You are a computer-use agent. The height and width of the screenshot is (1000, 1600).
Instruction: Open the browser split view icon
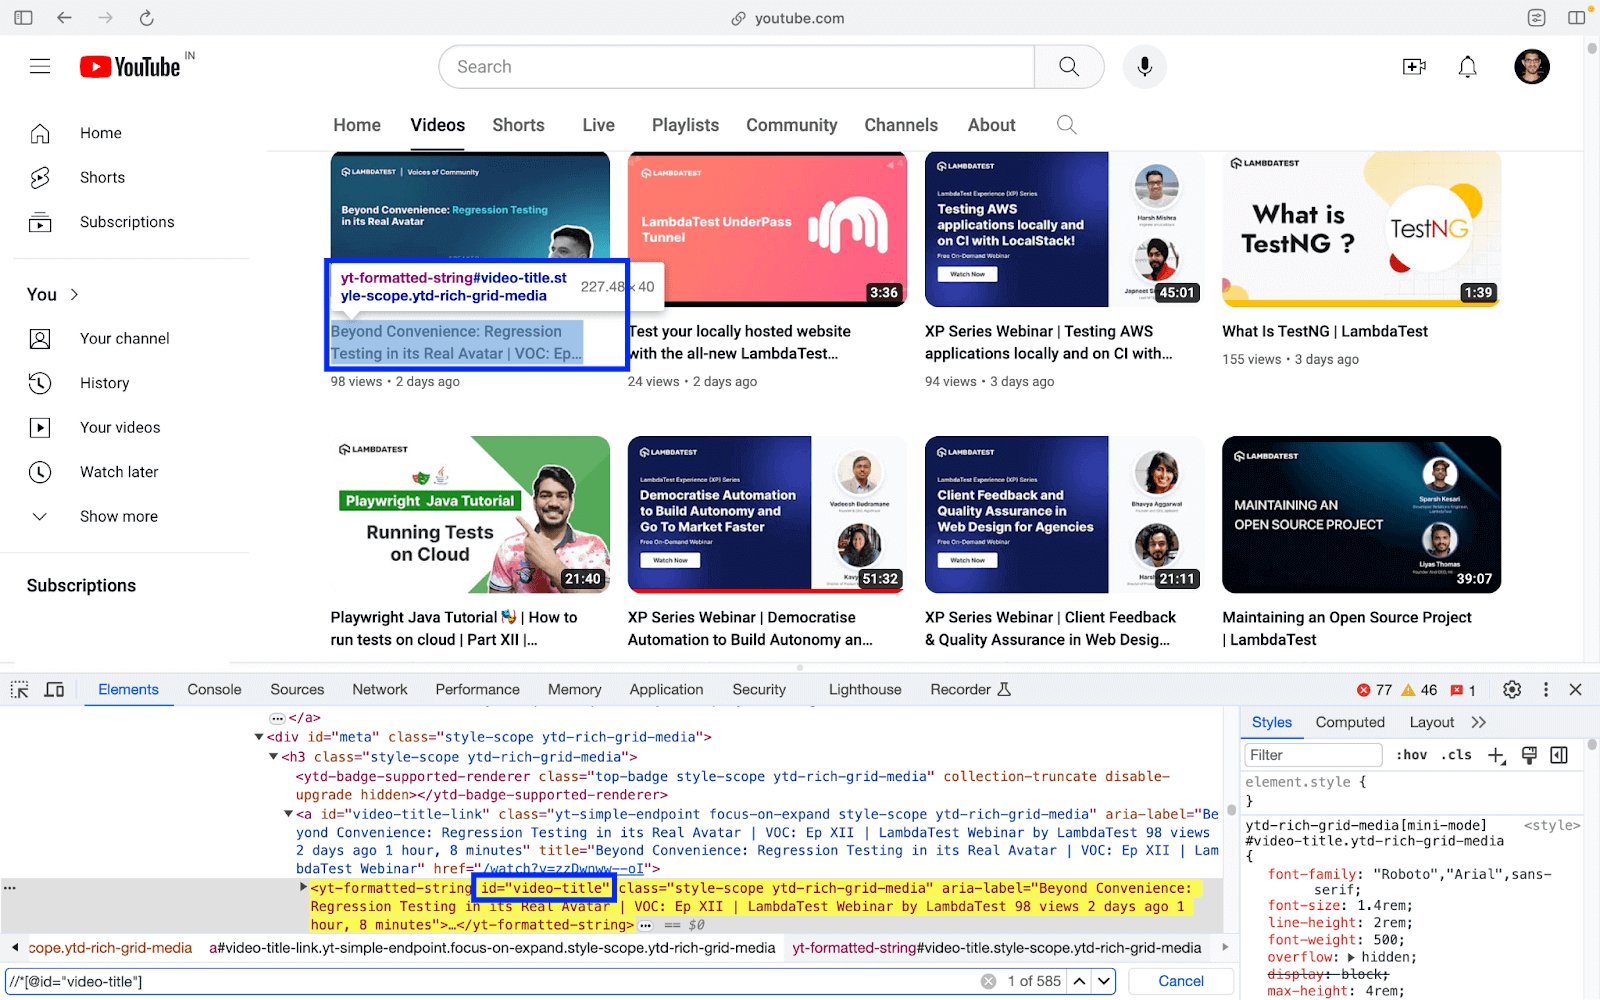(x=1577, y=18)
